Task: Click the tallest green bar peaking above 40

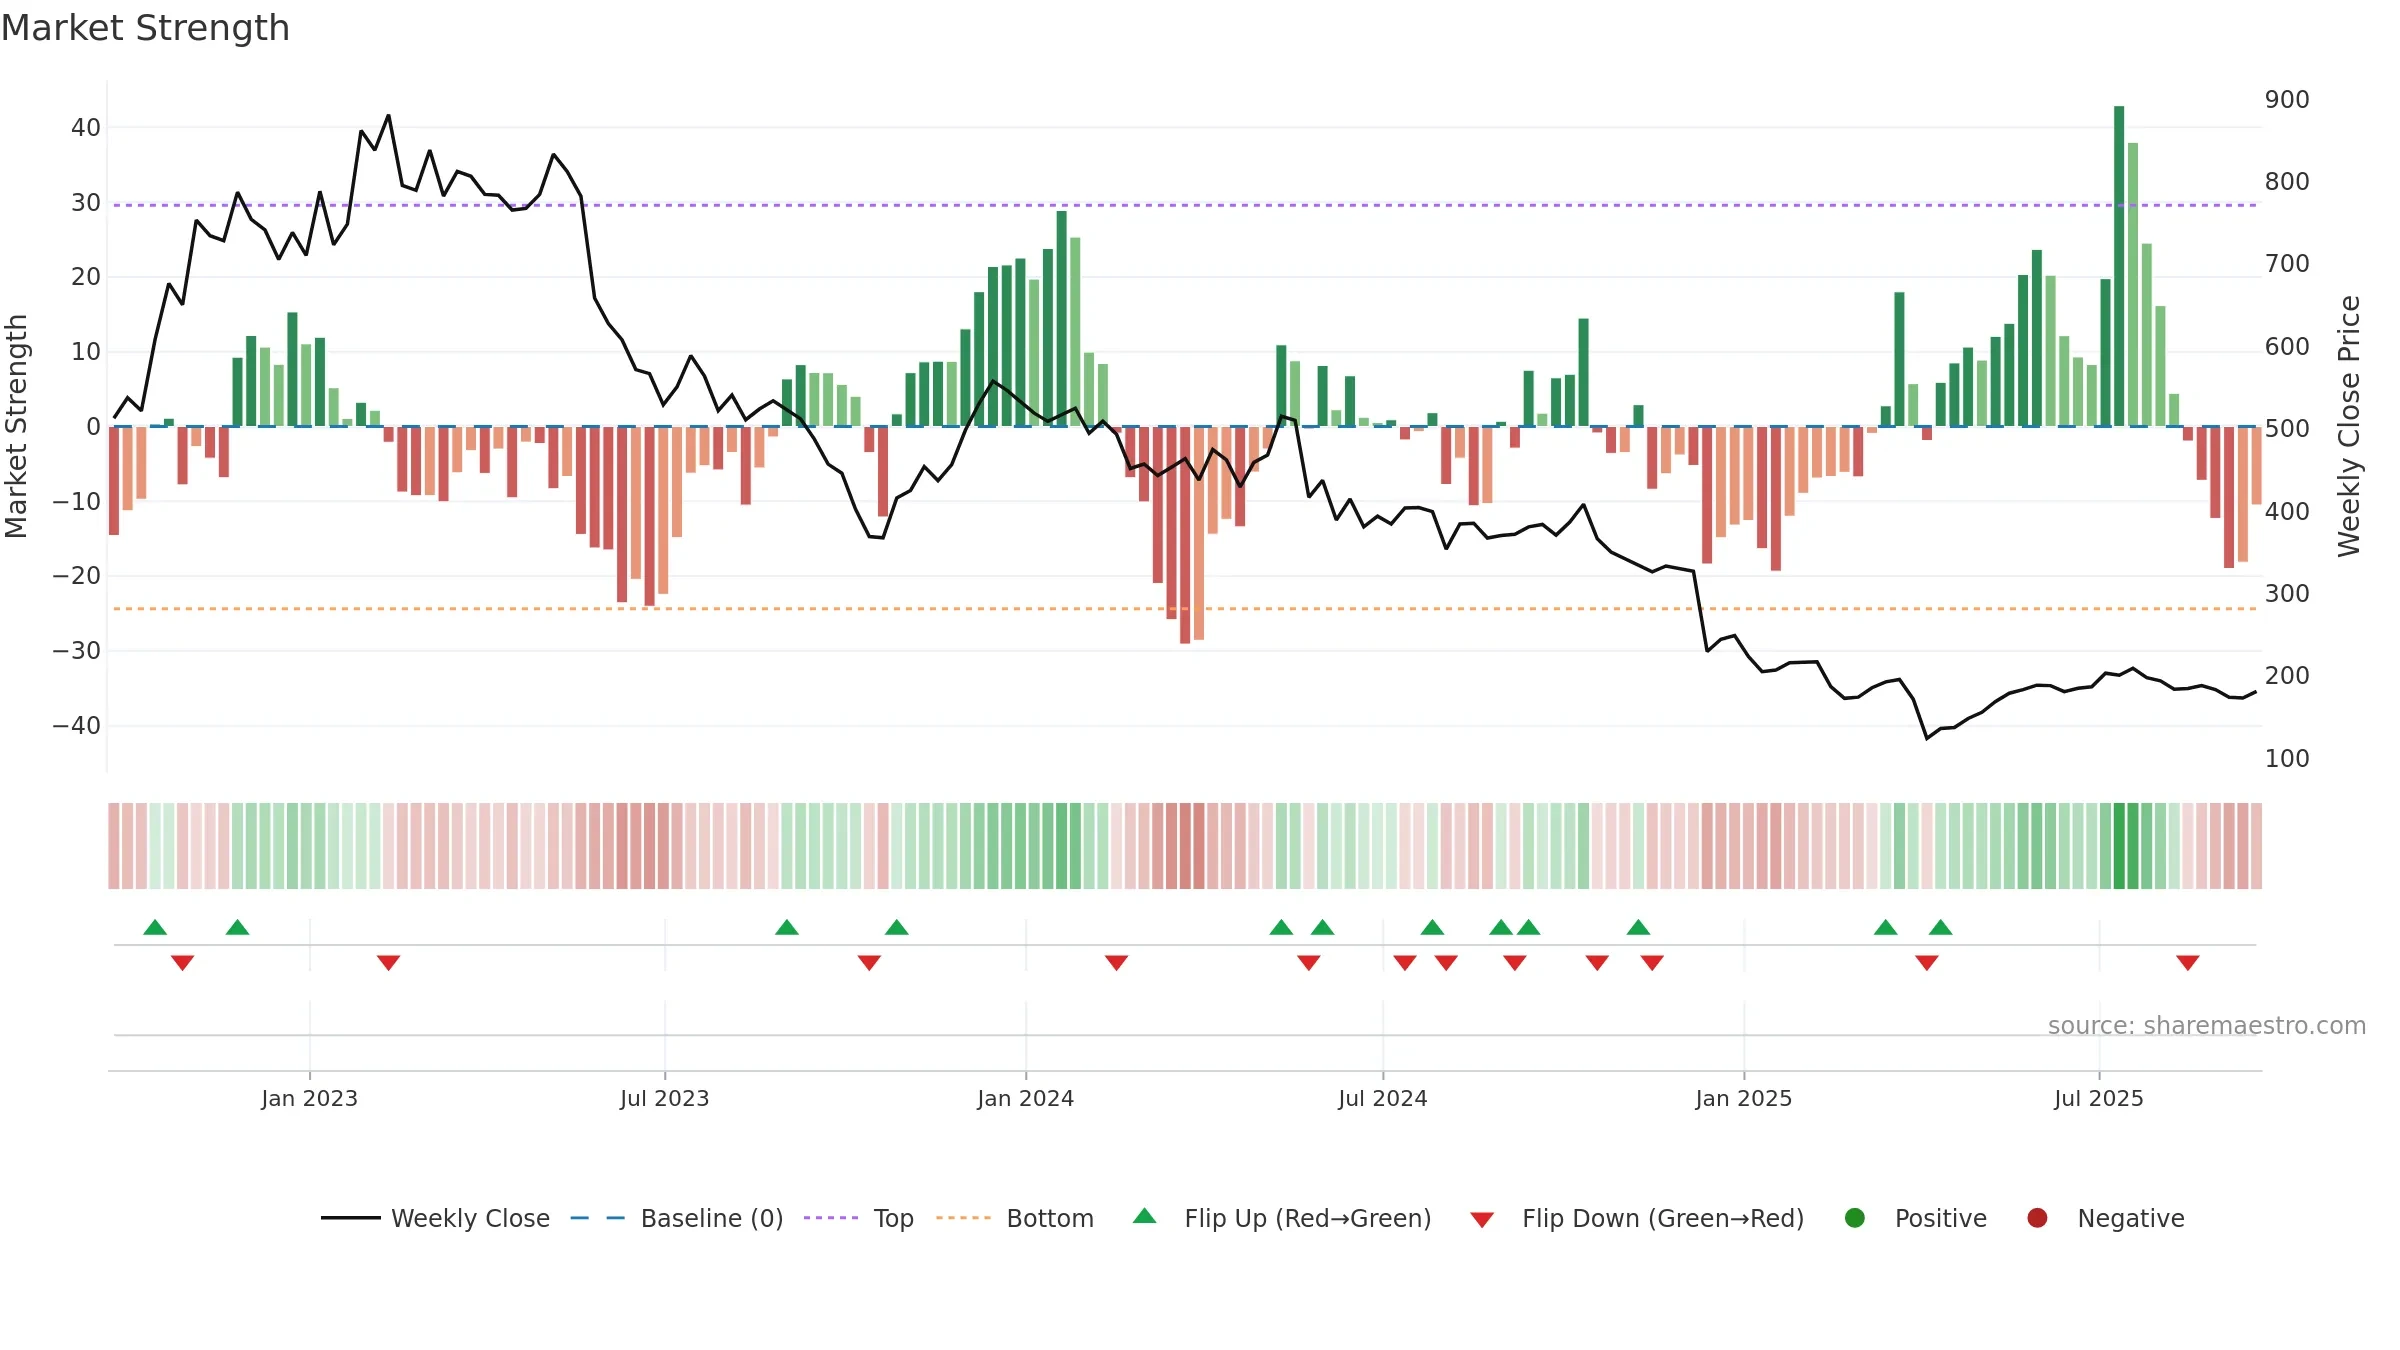Action: point(2119,266)
